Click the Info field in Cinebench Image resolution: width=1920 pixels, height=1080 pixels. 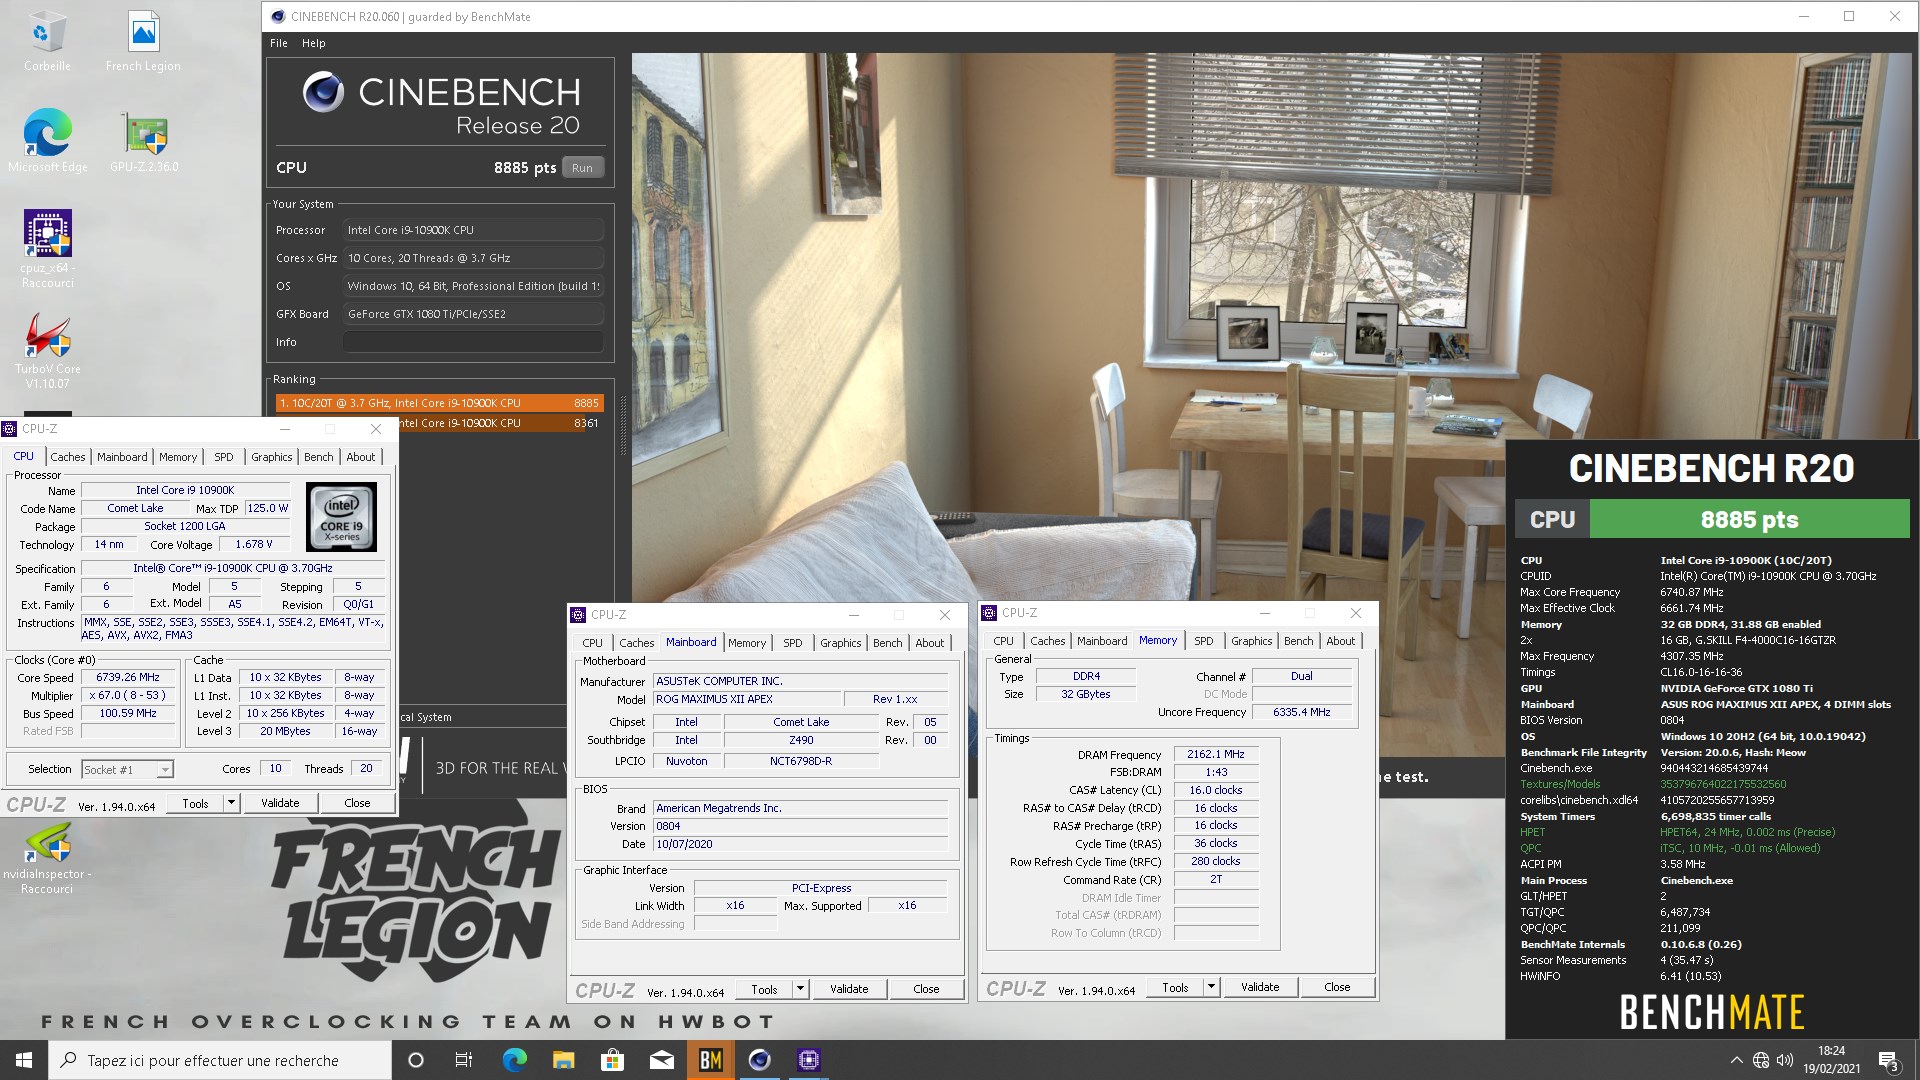tap(473, 342)
